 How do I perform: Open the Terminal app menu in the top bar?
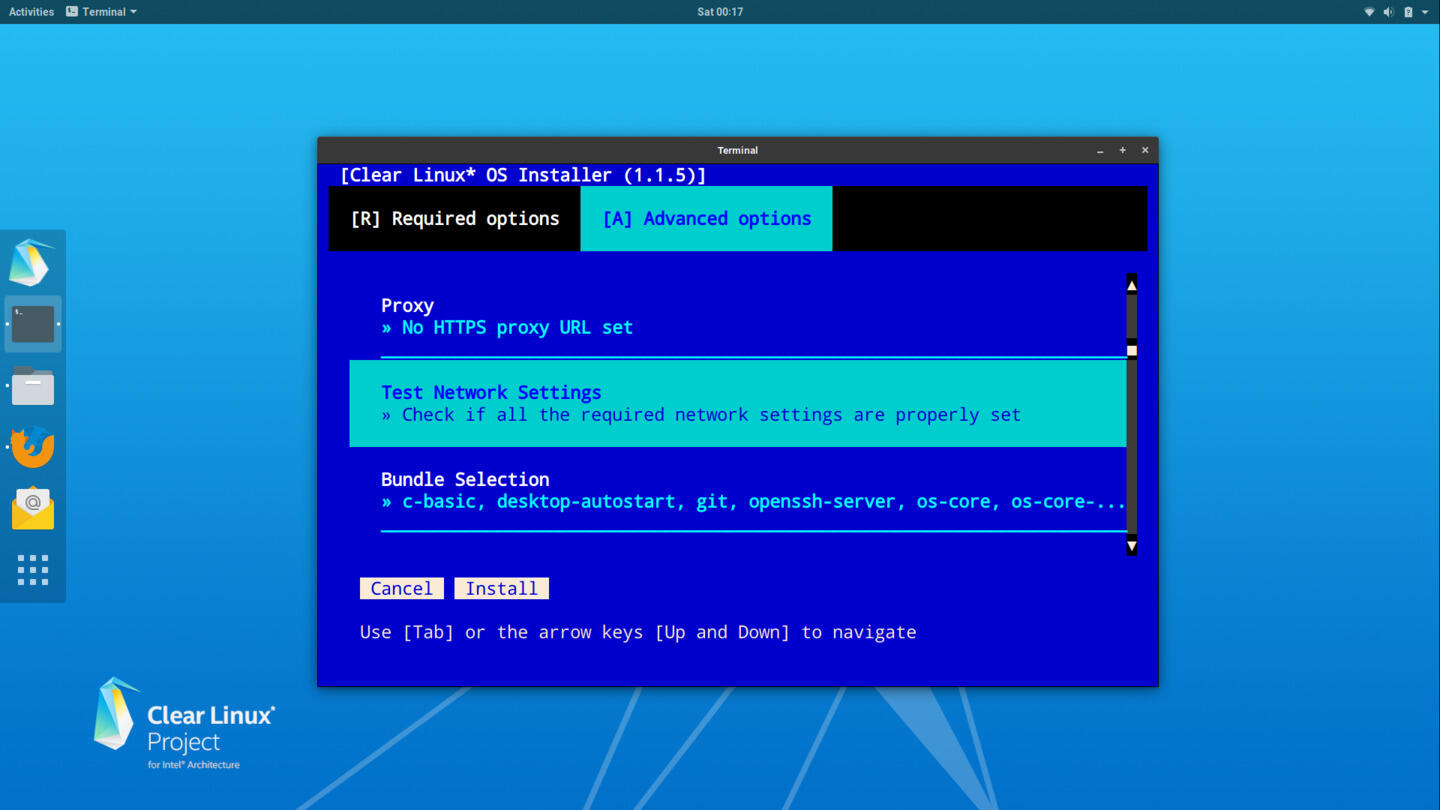tap(101, 12)
